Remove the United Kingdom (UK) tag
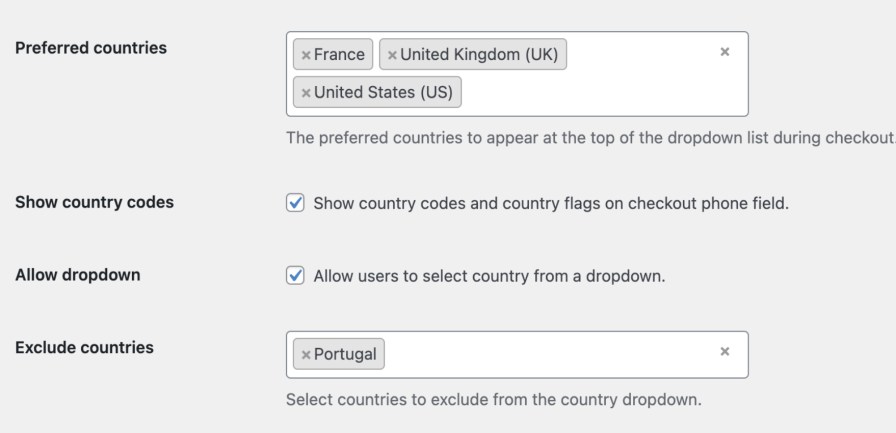 pos(392,55)
